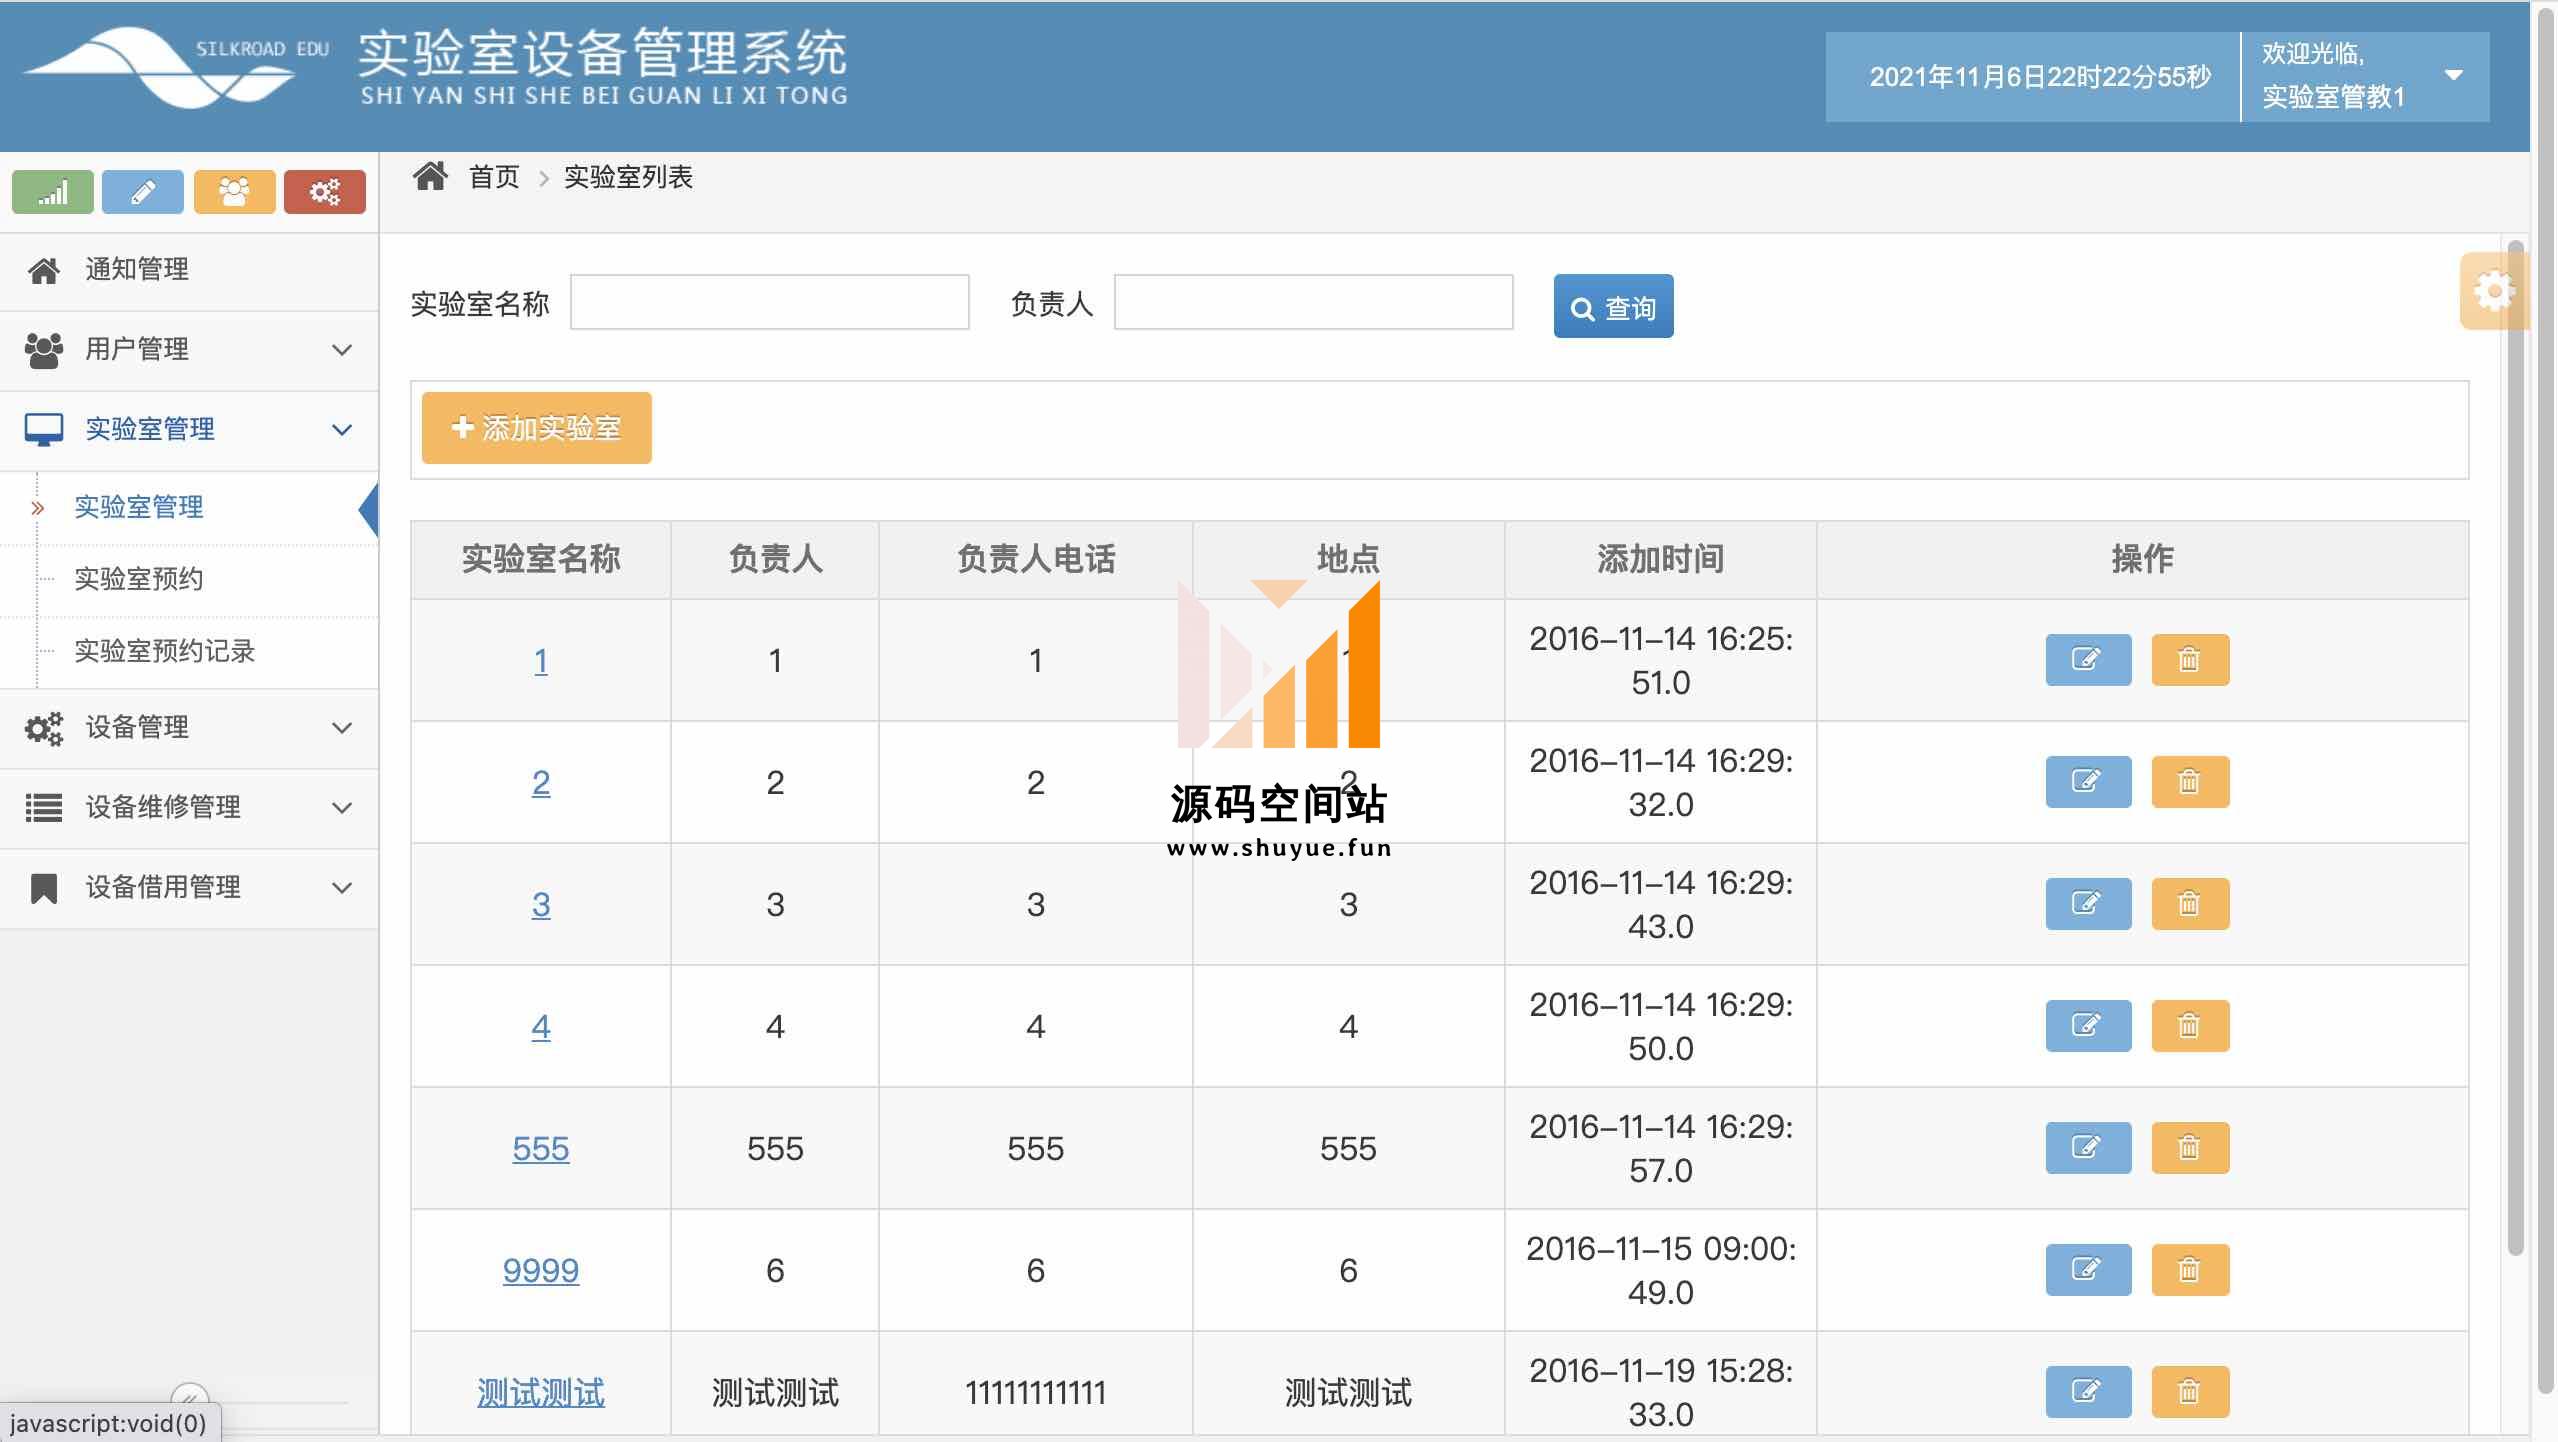Viewport: 2558px width, 1442px height.
Task: Click the 查询 search button
Action: (x=1613, y=306)
